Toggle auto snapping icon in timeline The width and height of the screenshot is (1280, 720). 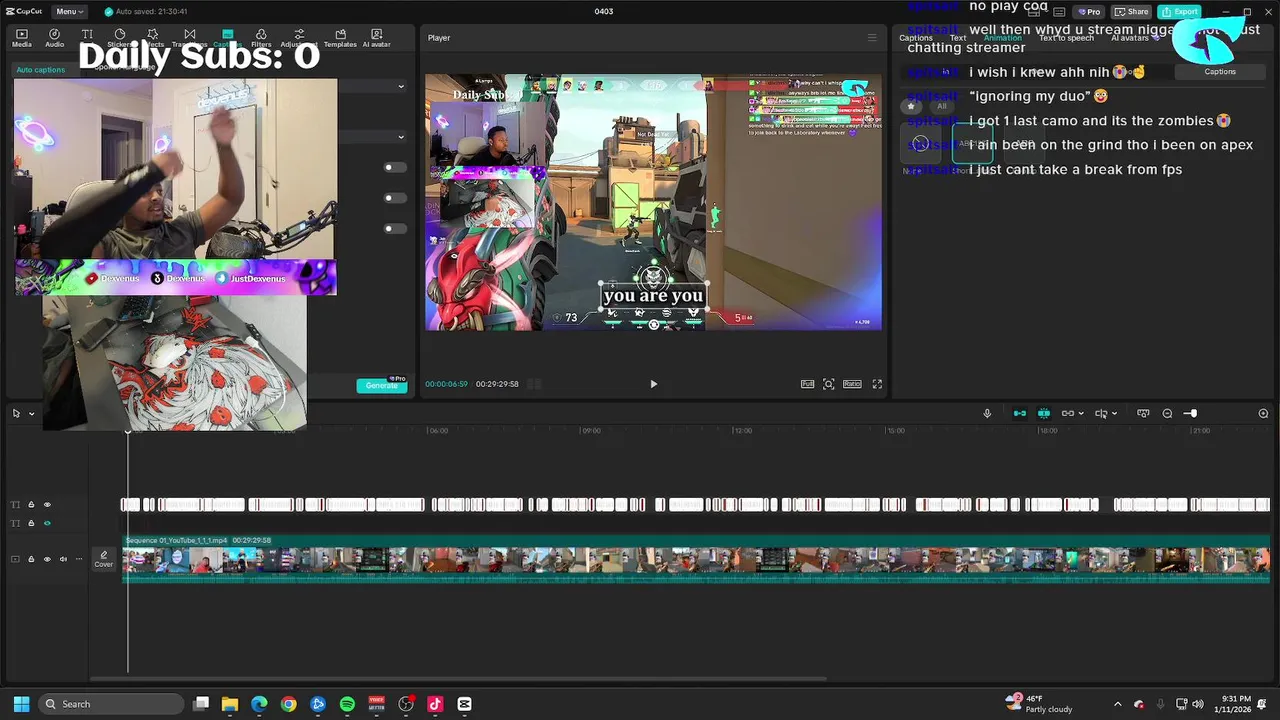(x=1044, y=413)
